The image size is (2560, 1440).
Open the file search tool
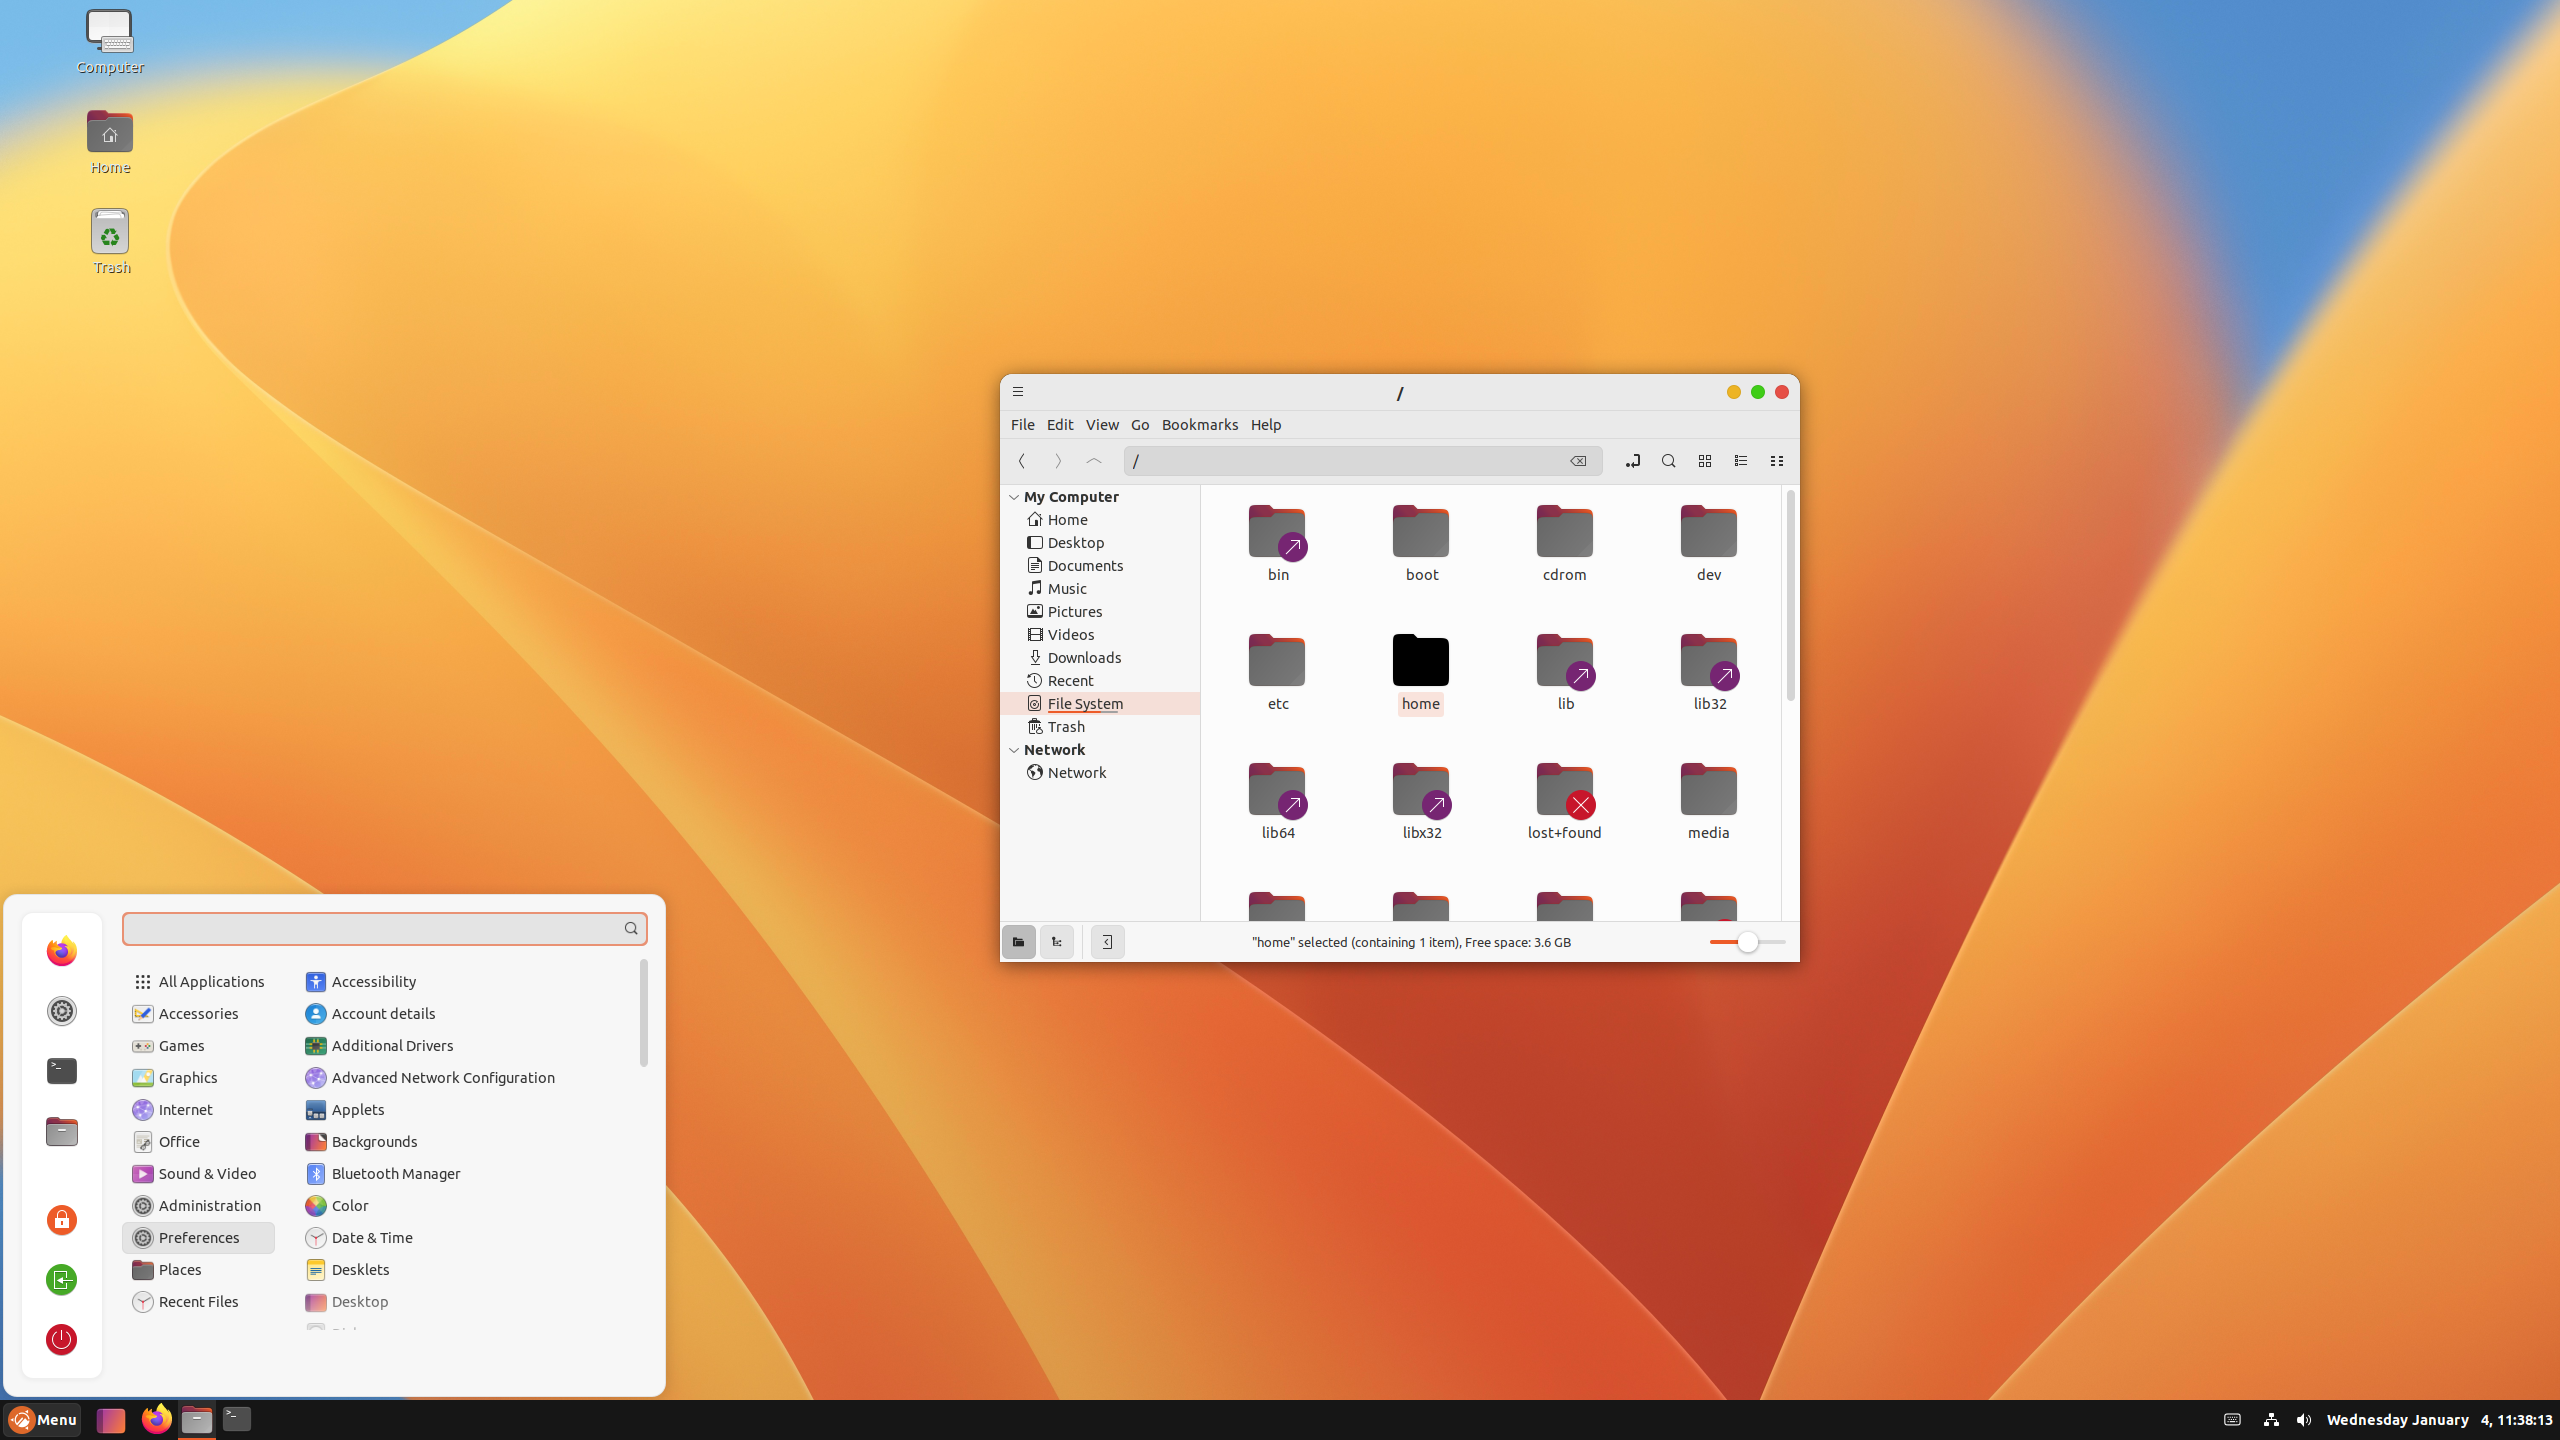pyautogui.click(x=1669, y=461)
